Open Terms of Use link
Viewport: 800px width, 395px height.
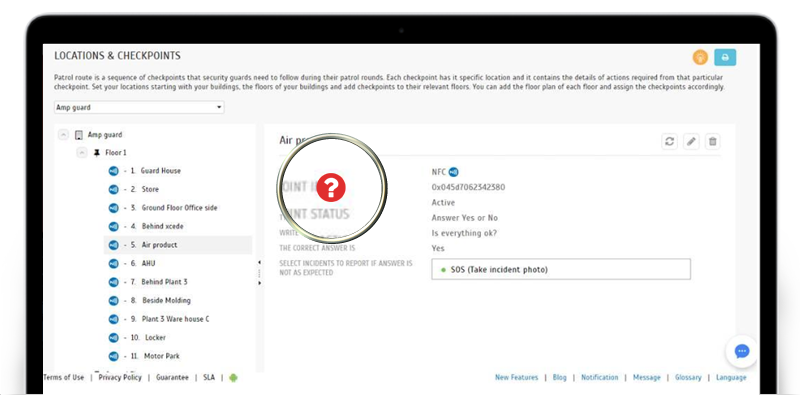tap(64, 378)
